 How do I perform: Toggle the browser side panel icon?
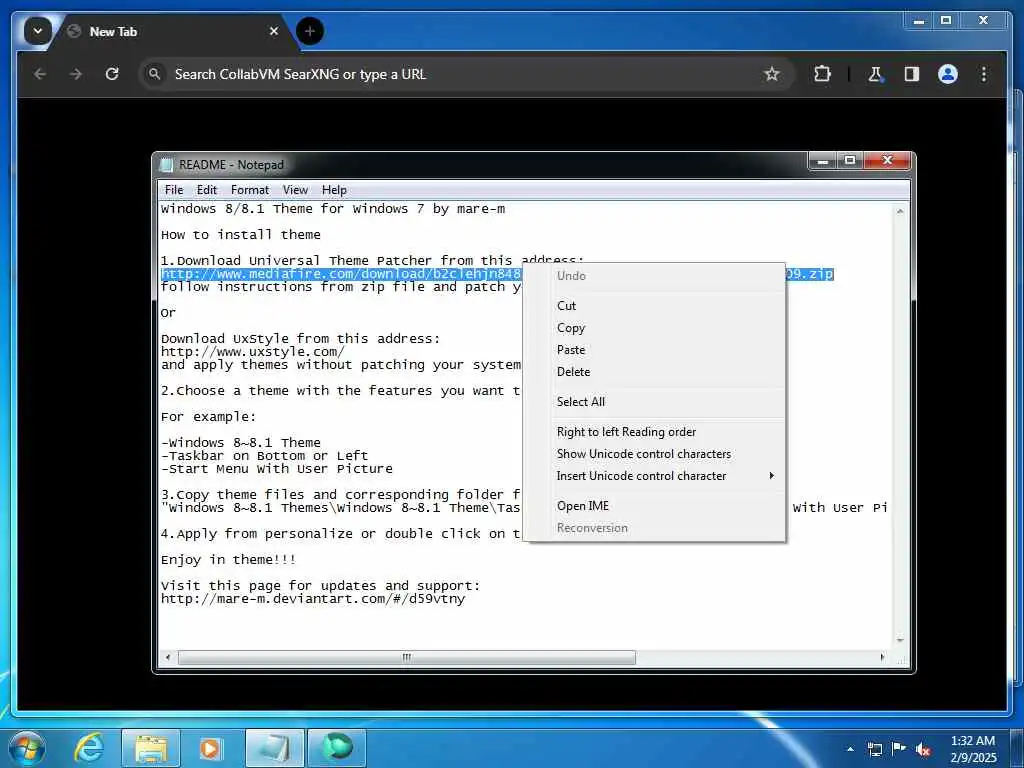912,74
